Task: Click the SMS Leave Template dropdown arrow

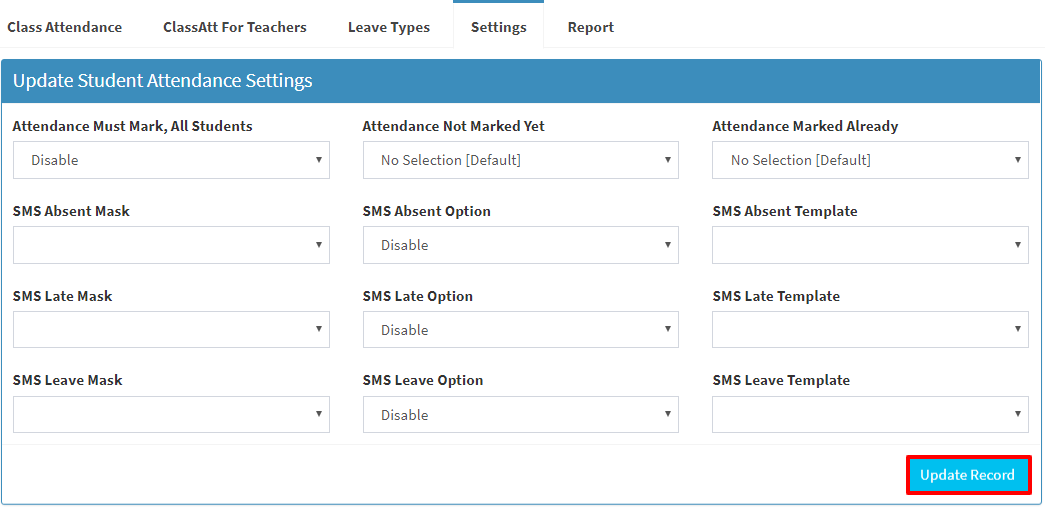Action: [1017, 414]
